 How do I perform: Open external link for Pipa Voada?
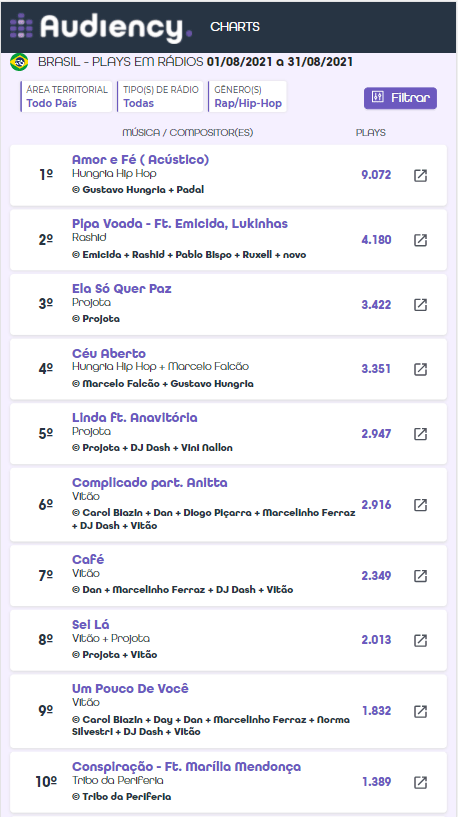(x=420, y=240)
